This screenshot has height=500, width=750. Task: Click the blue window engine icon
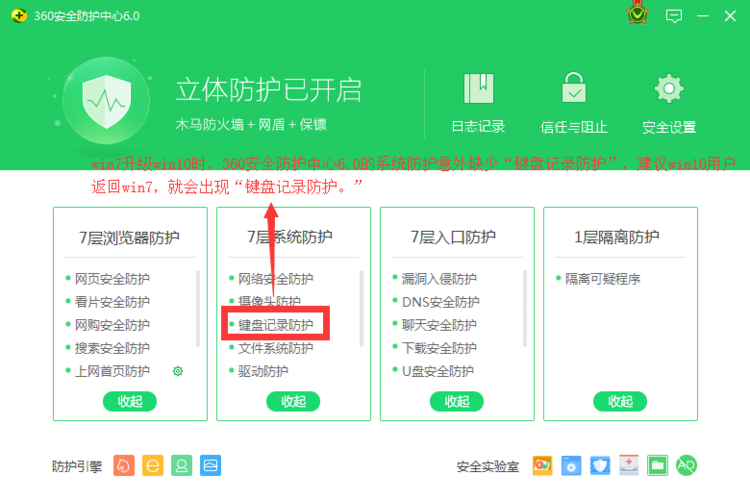coord(210,466)
